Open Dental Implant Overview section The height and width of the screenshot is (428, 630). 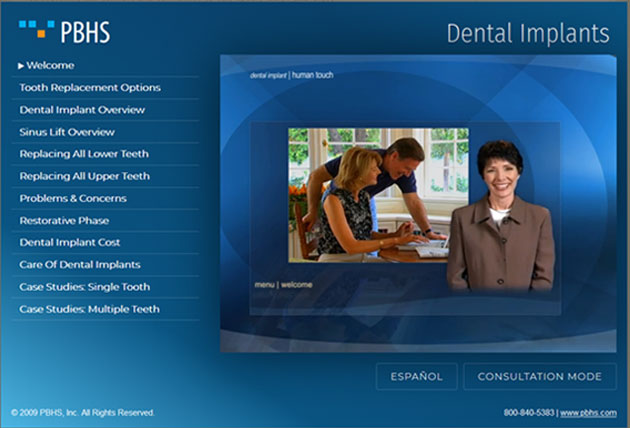(x=82, y=110)
